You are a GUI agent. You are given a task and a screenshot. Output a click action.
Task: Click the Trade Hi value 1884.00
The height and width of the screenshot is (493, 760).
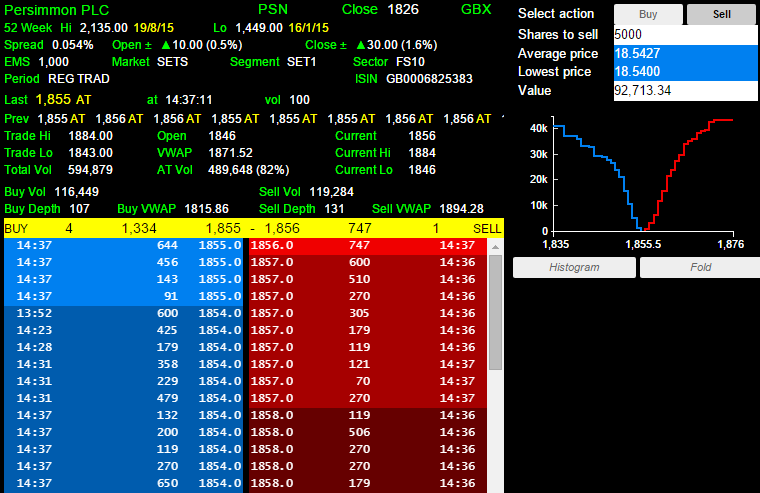click(91, 136)
